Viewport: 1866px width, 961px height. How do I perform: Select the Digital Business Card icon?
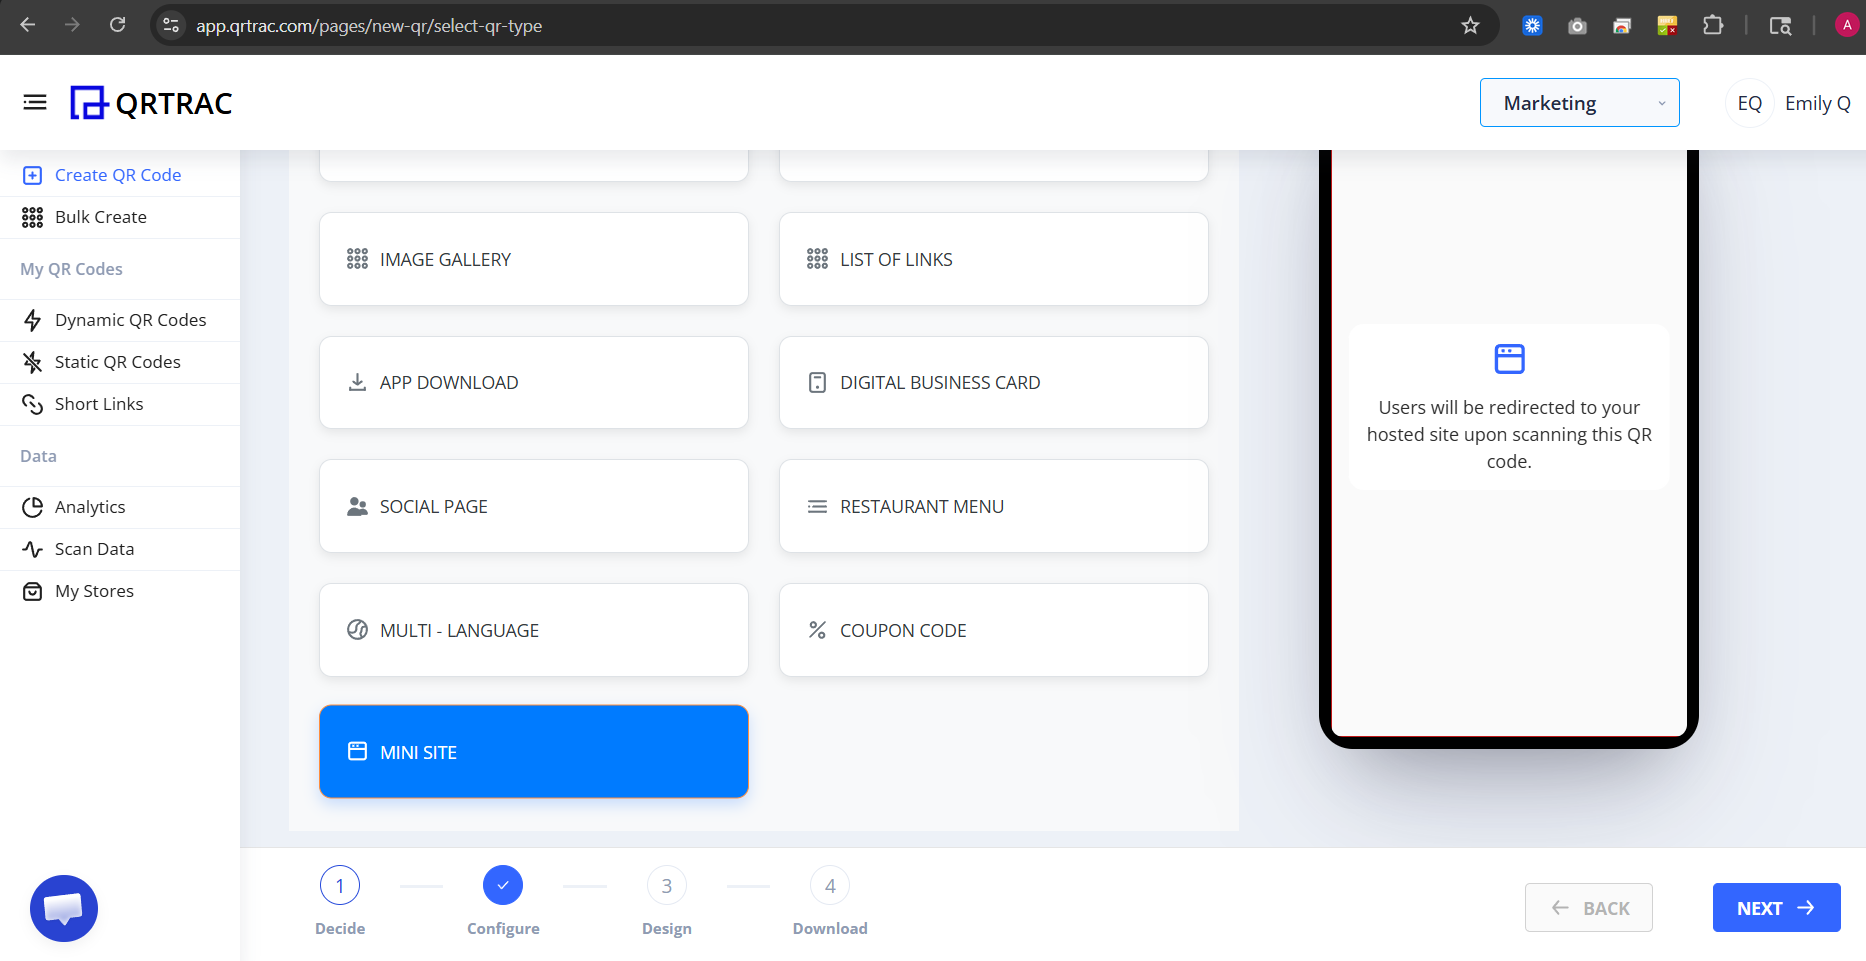817,382
